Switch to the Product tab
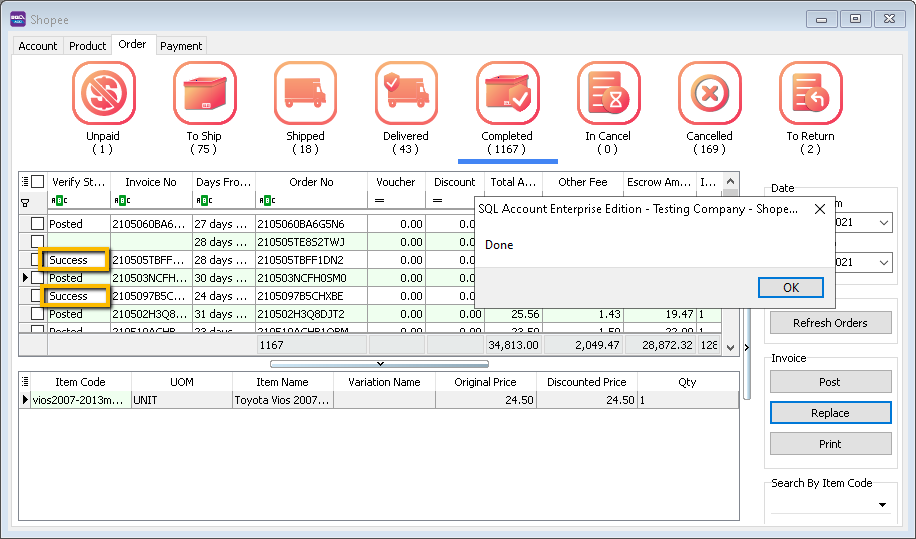 click(x=88, y=46)
